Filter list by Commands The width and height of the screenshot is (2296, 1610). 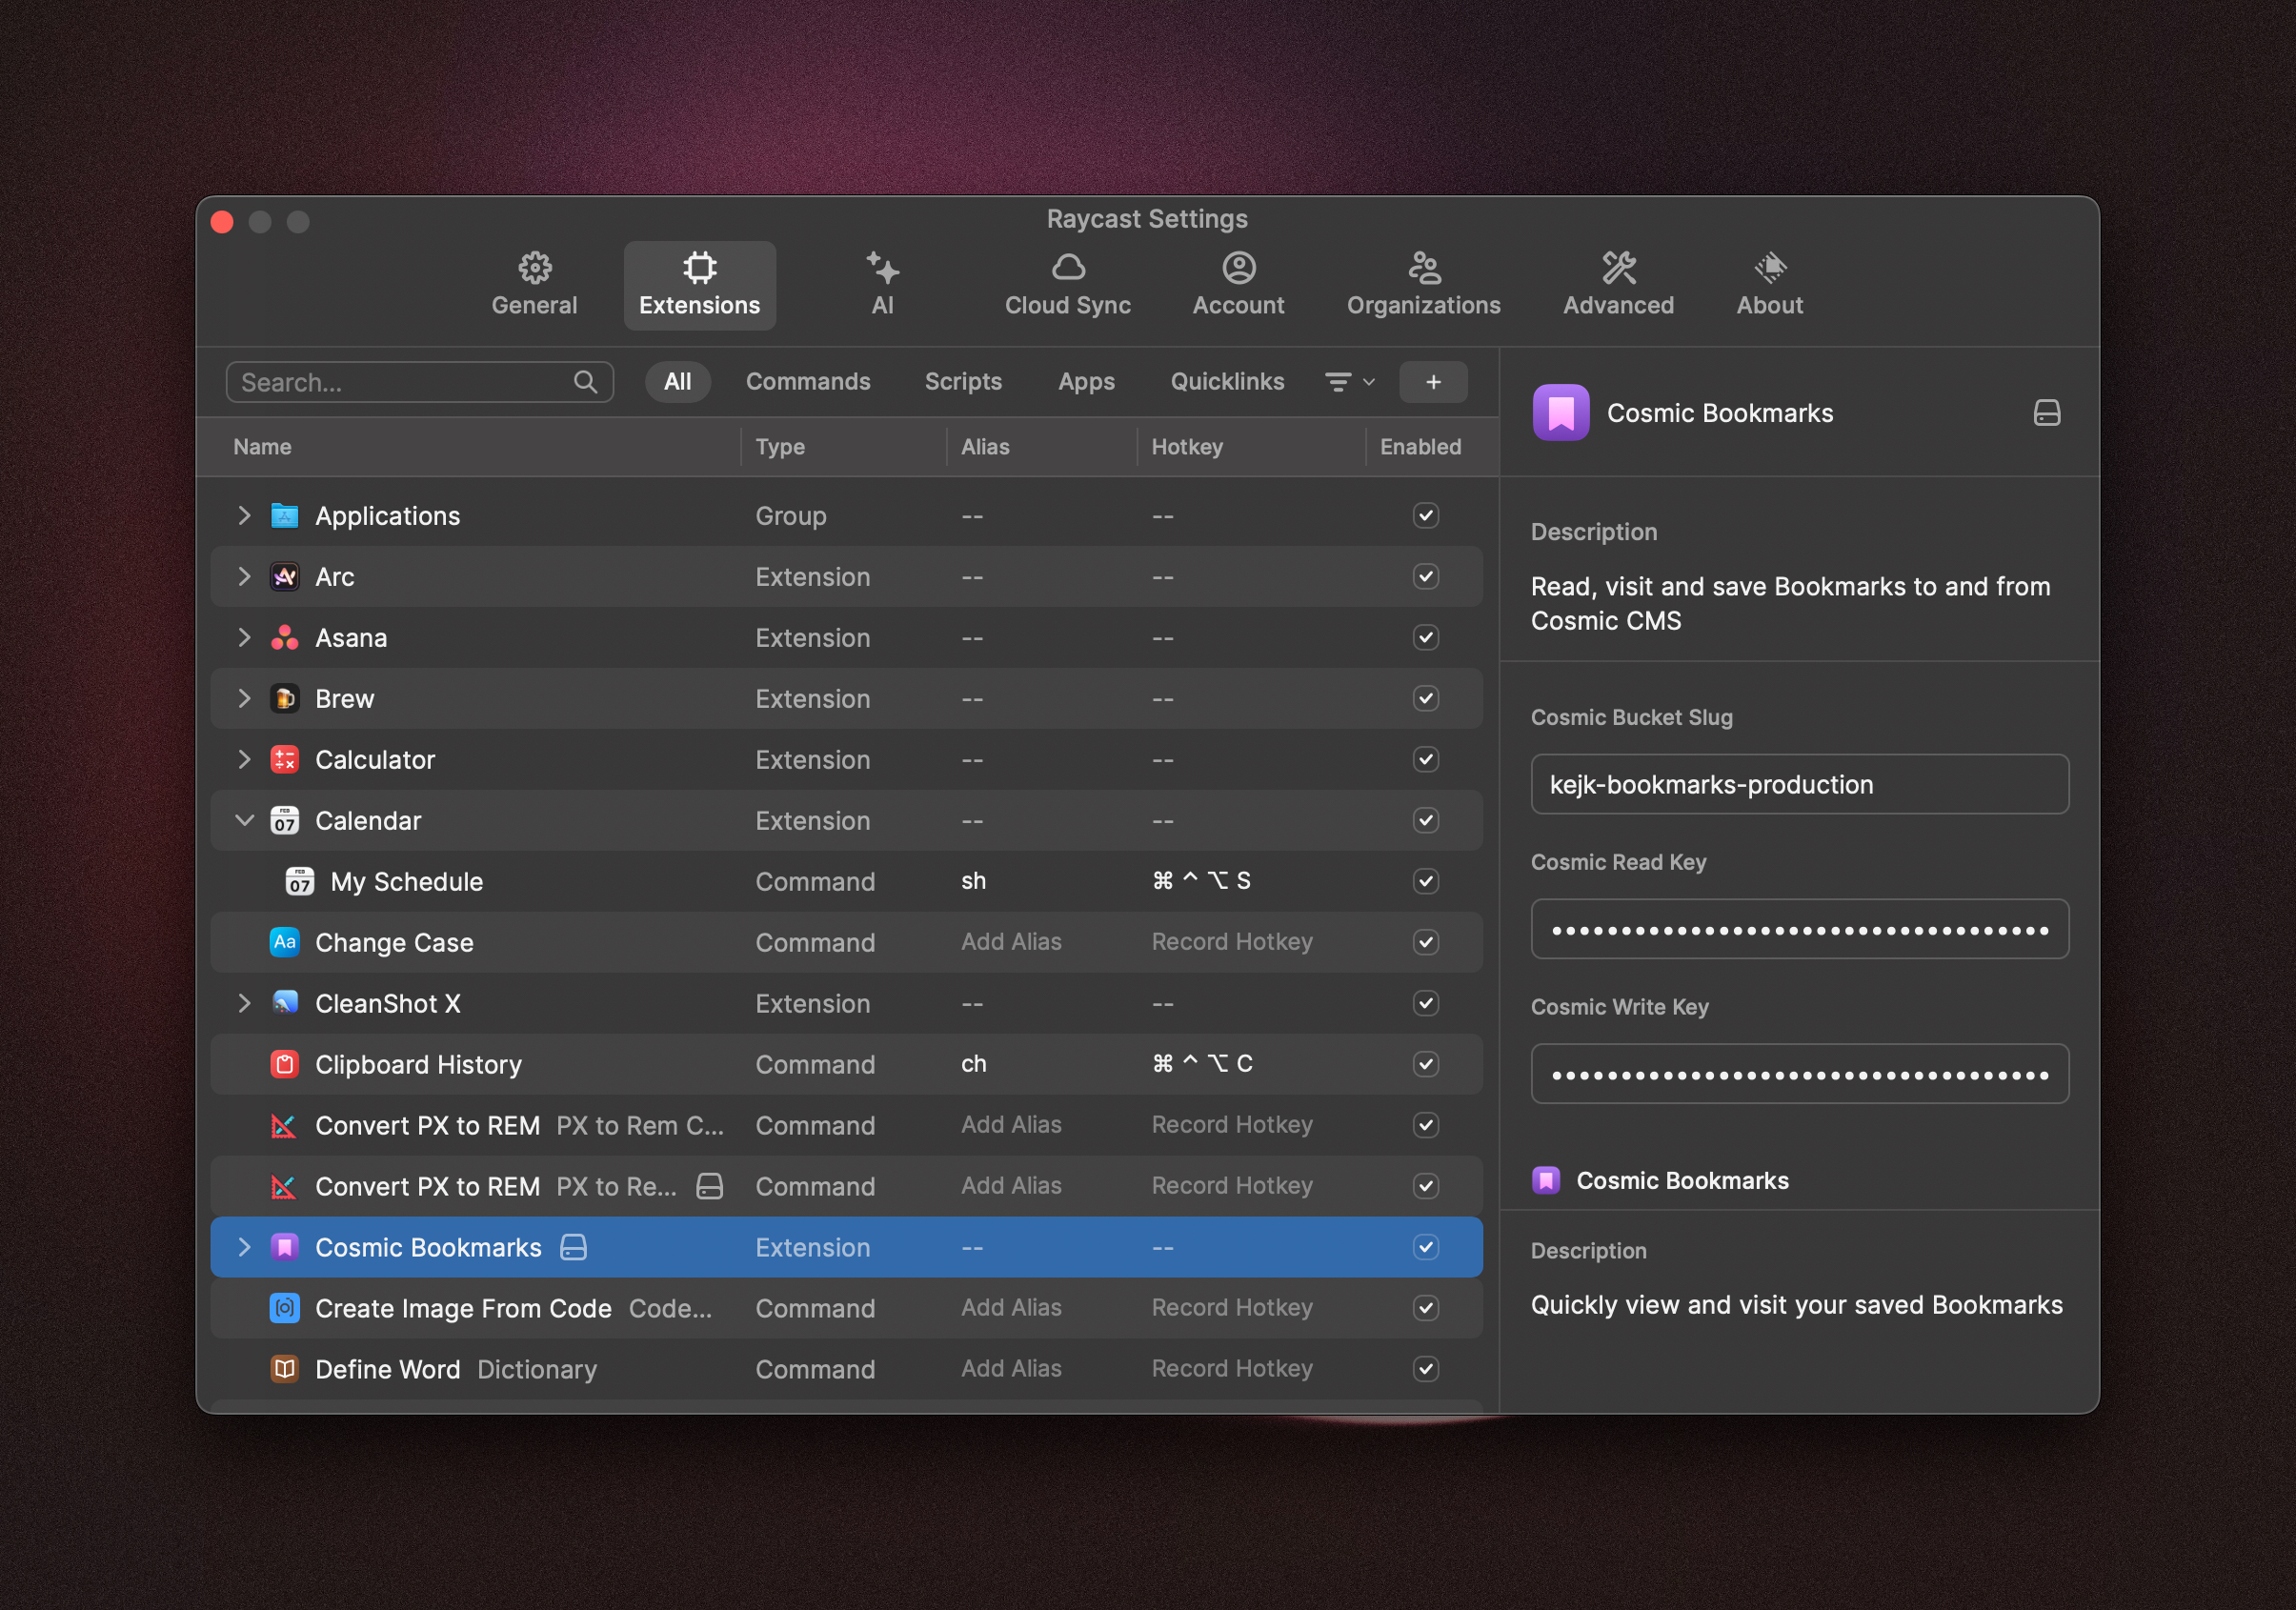point(807,382)
